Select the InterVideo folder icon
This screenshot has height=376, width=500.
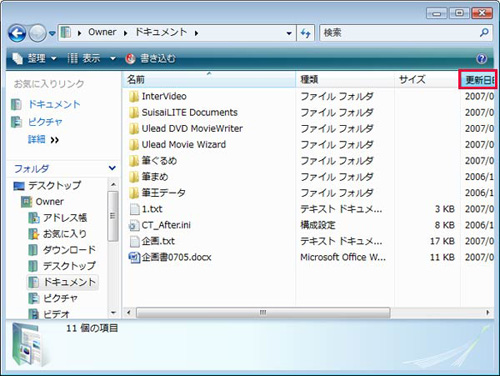pos(134,97)
